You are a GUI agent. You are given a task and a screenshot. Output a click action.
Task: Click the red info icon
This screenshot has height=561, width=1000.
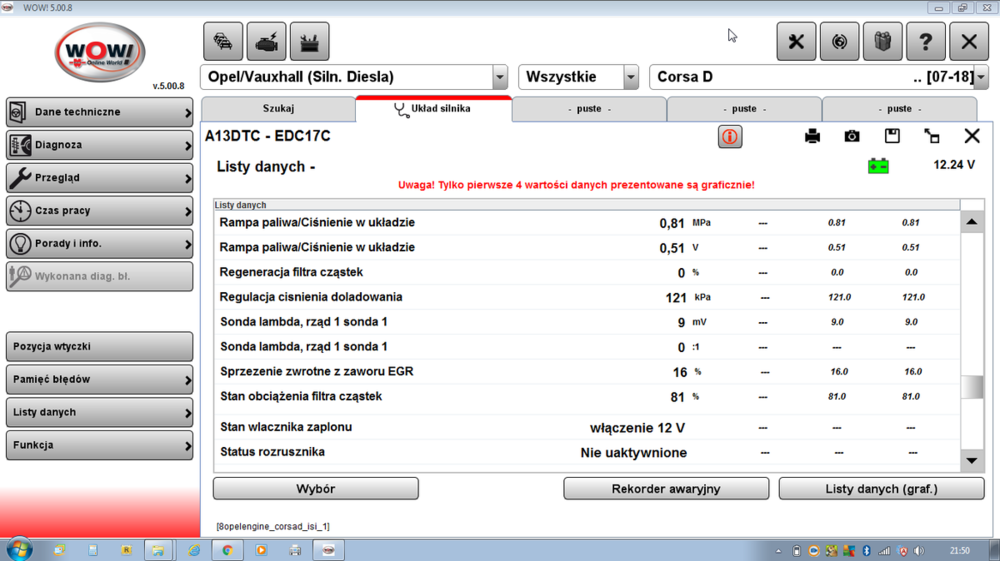[730, 137]
